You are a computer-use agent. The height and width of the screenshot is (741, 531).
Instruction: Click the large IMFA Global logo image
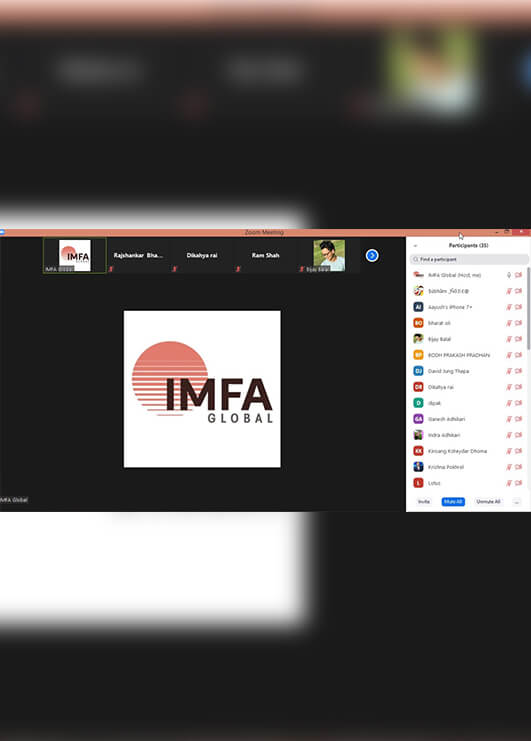click(x=202, y=389)
